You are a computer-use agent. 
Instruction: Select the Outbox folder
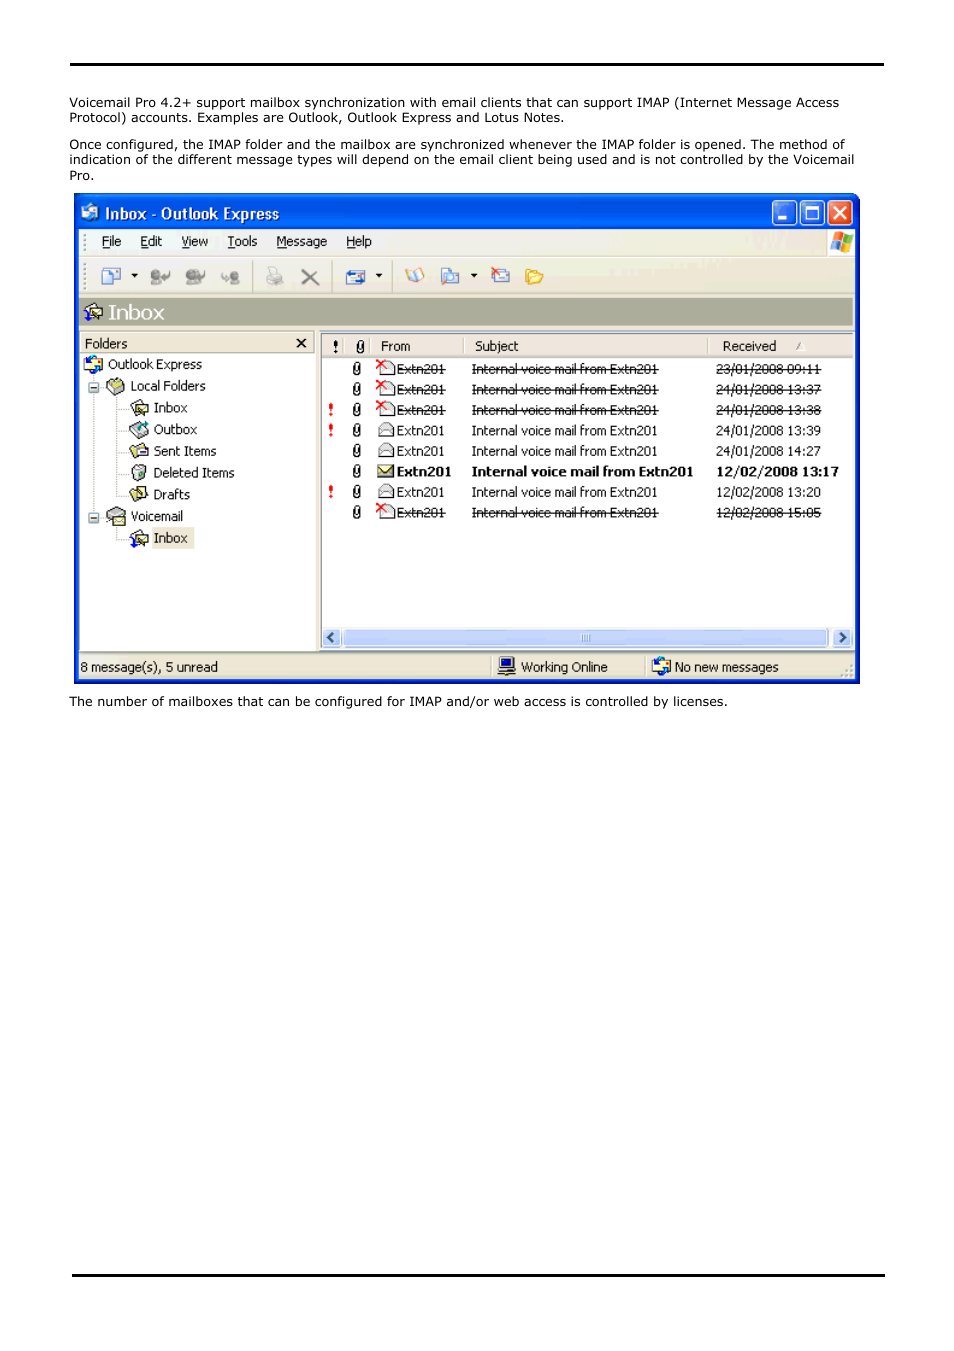coord(175,430)
